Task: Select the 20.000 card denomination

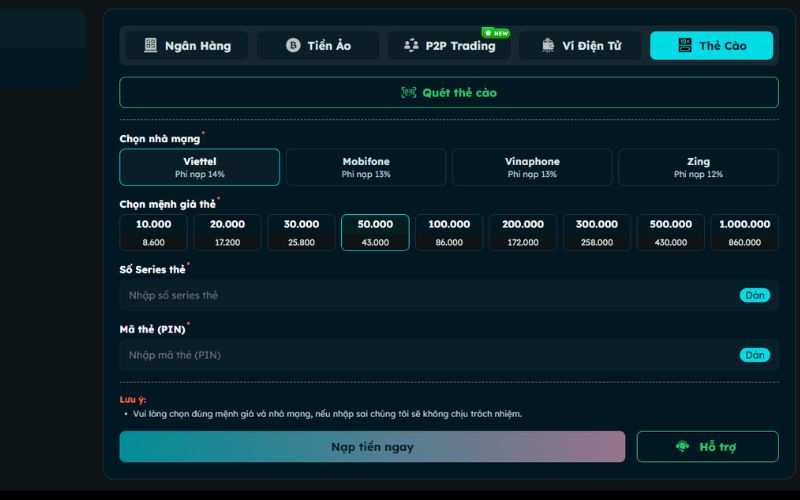Action: click(228, 233)
